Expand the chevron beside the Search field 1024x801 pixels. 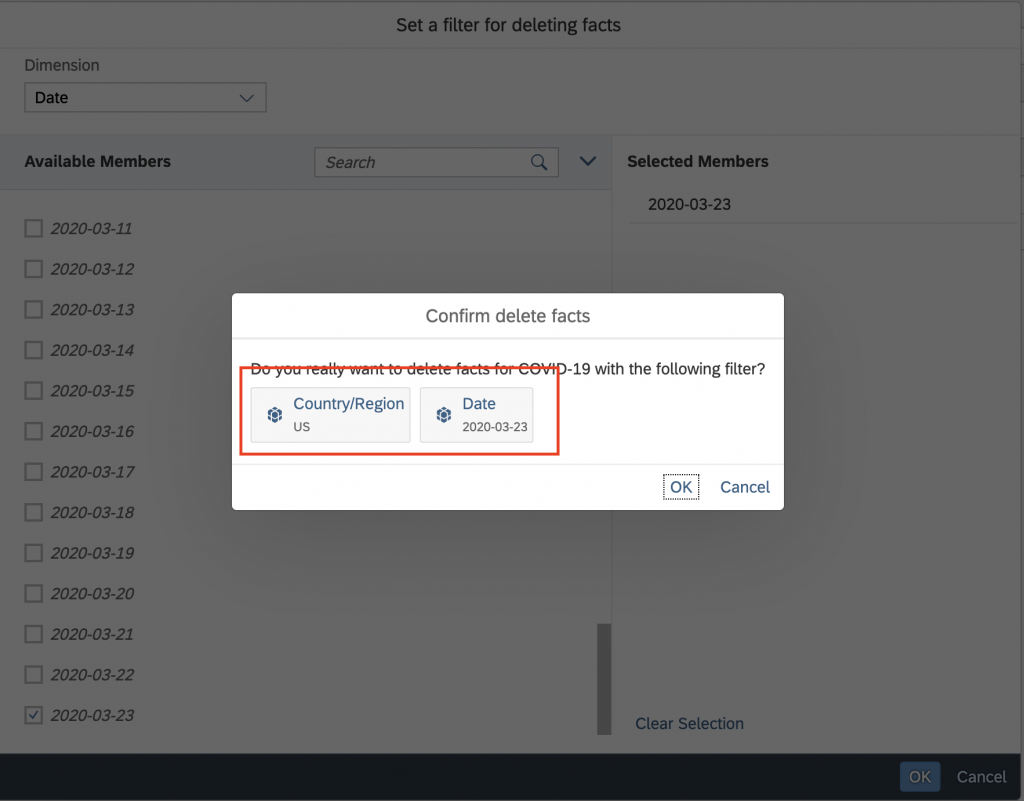click(588, 161)
